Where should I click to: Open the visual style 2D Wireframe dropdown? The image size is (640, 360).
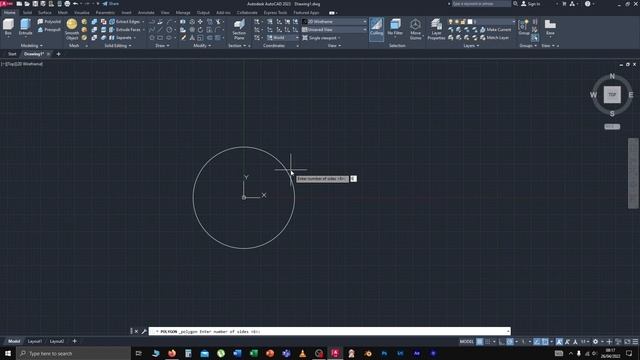(334, 22)
